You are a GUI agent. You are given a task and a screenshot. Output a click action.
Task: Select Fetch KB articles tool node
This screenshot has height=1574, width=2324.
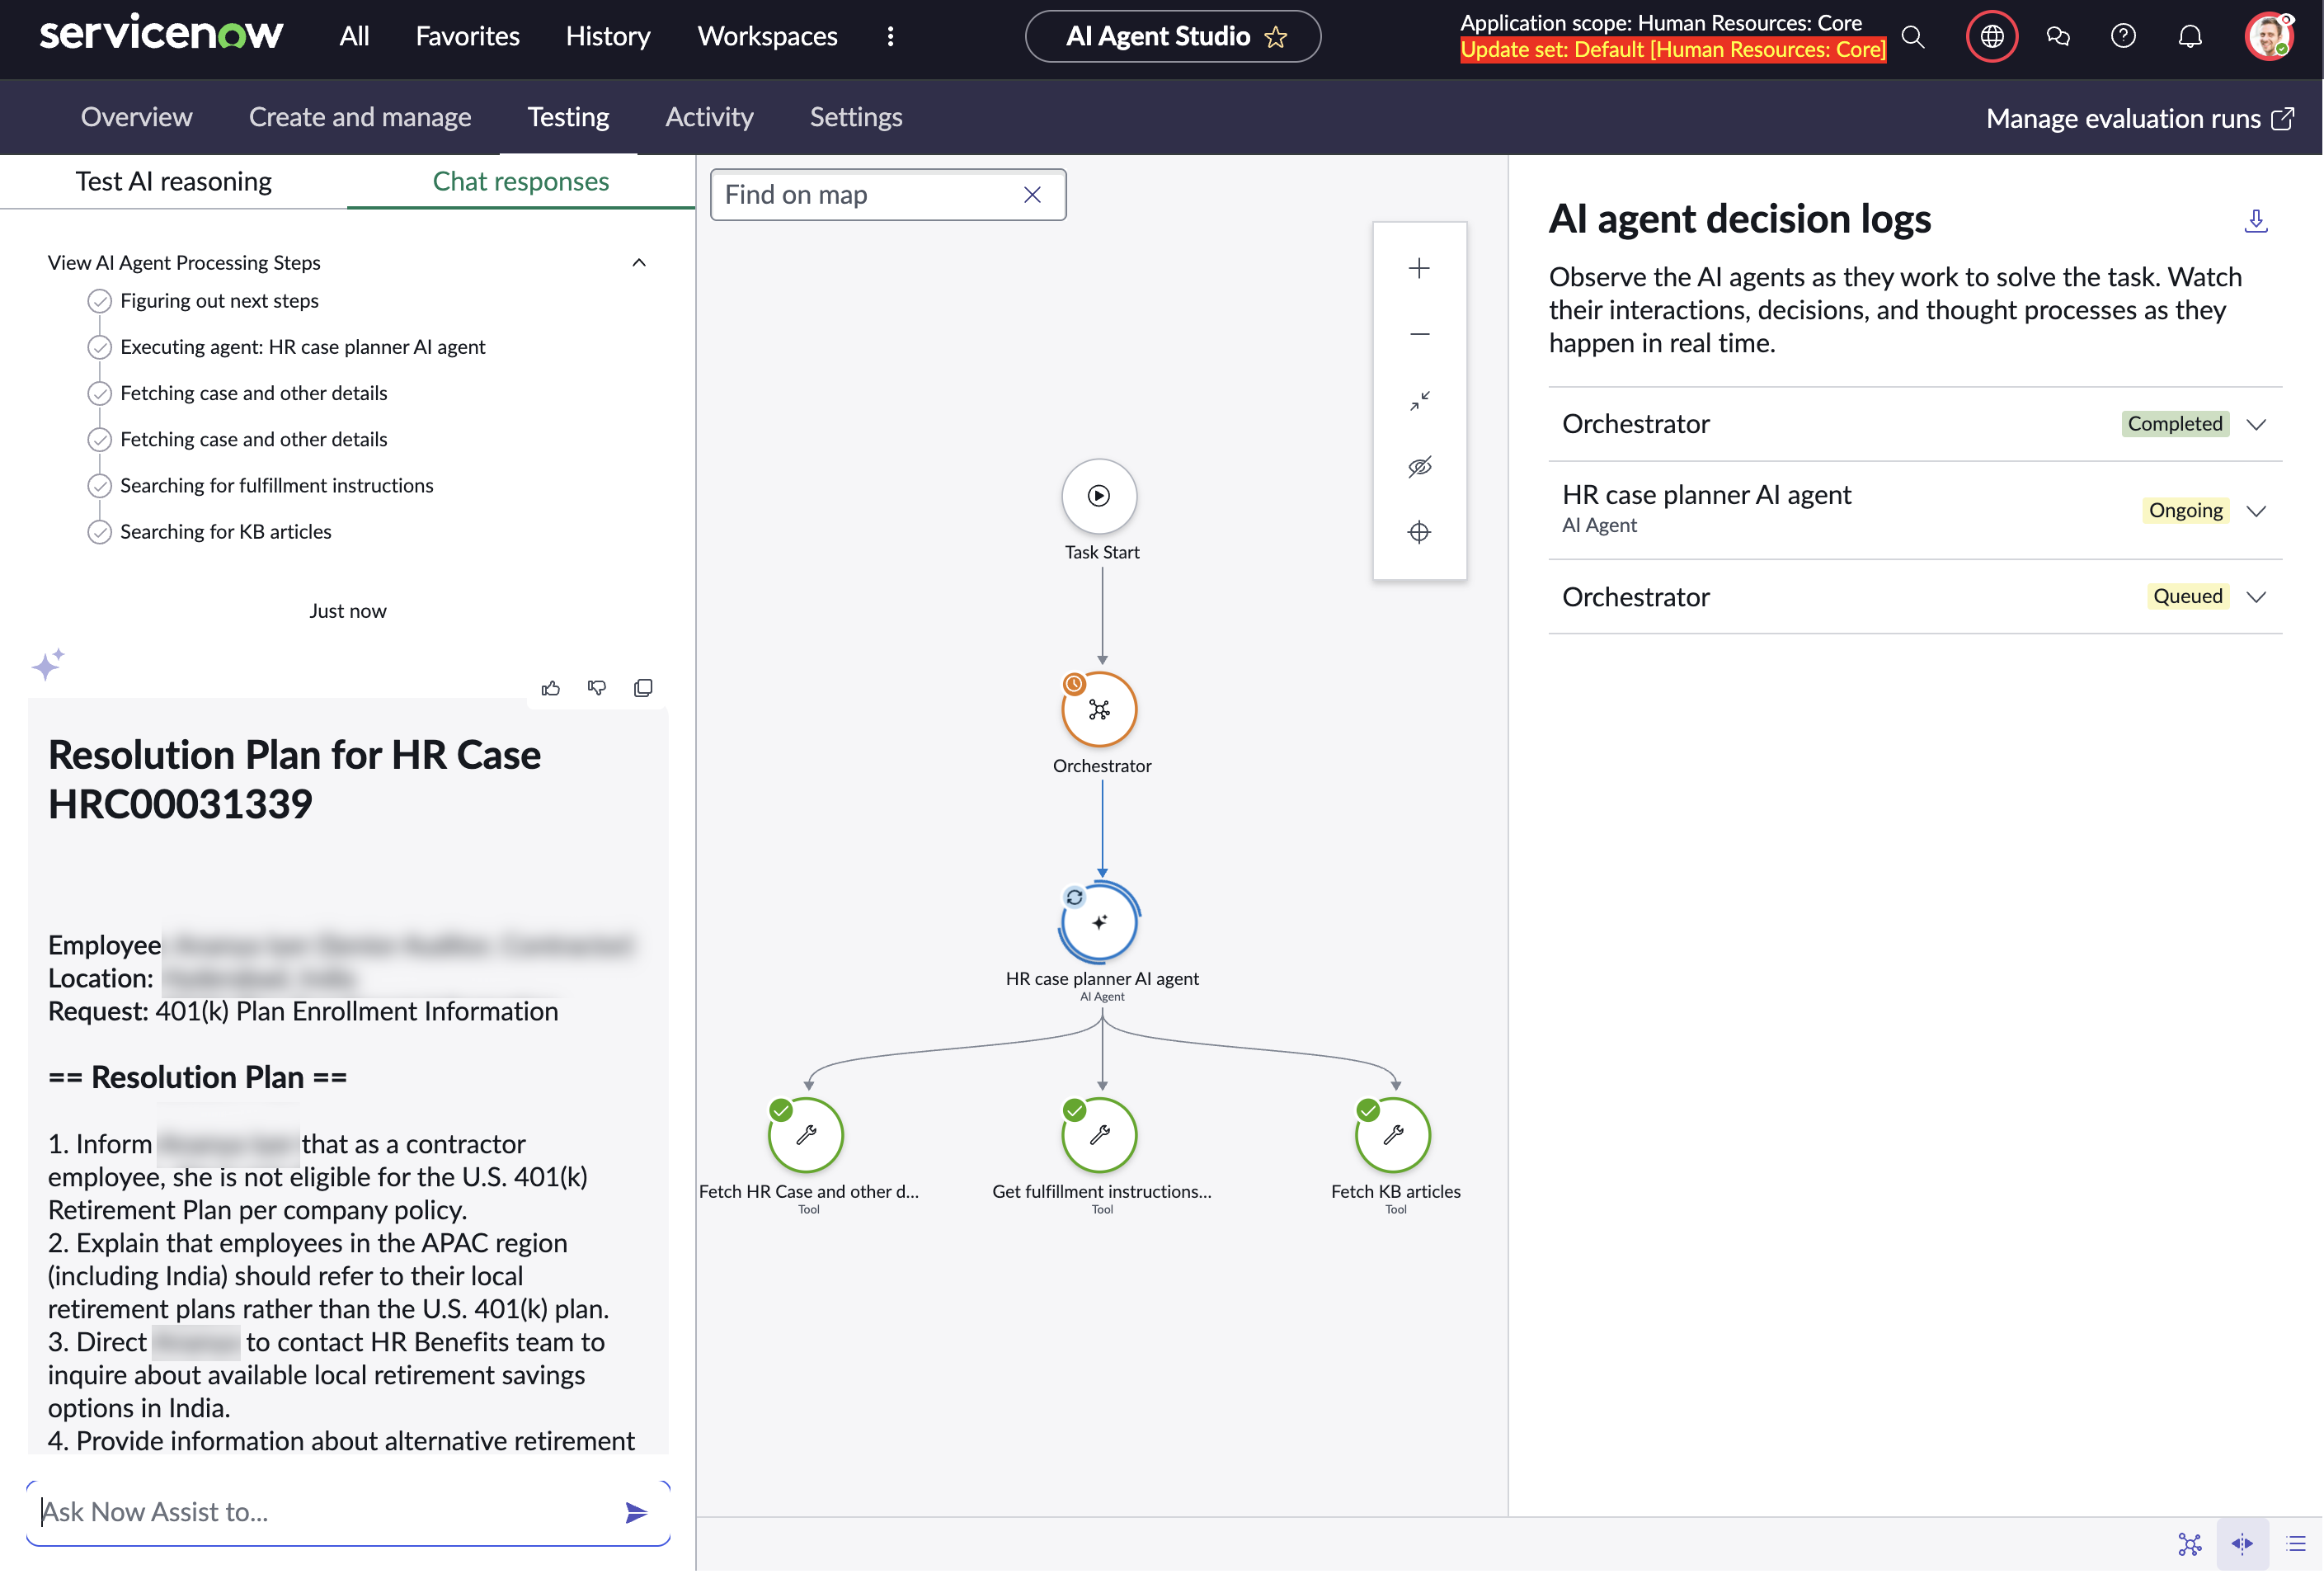coord(1393,1136)
